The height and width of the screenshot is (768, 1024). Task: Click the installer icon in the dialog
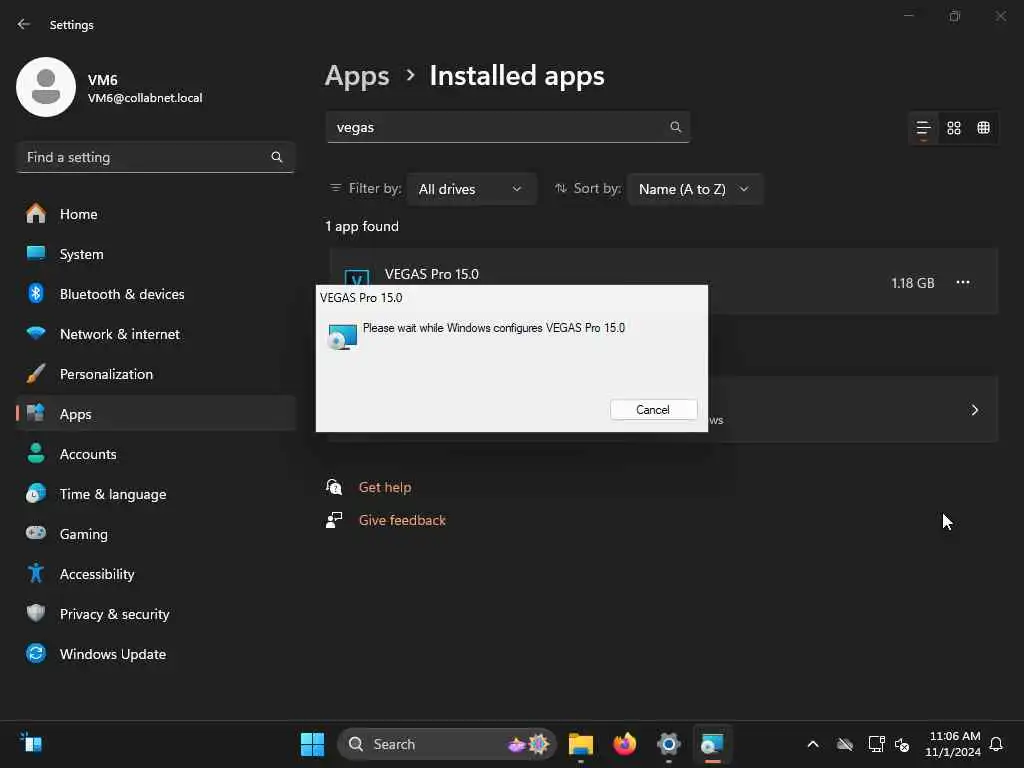coord(342,336)
